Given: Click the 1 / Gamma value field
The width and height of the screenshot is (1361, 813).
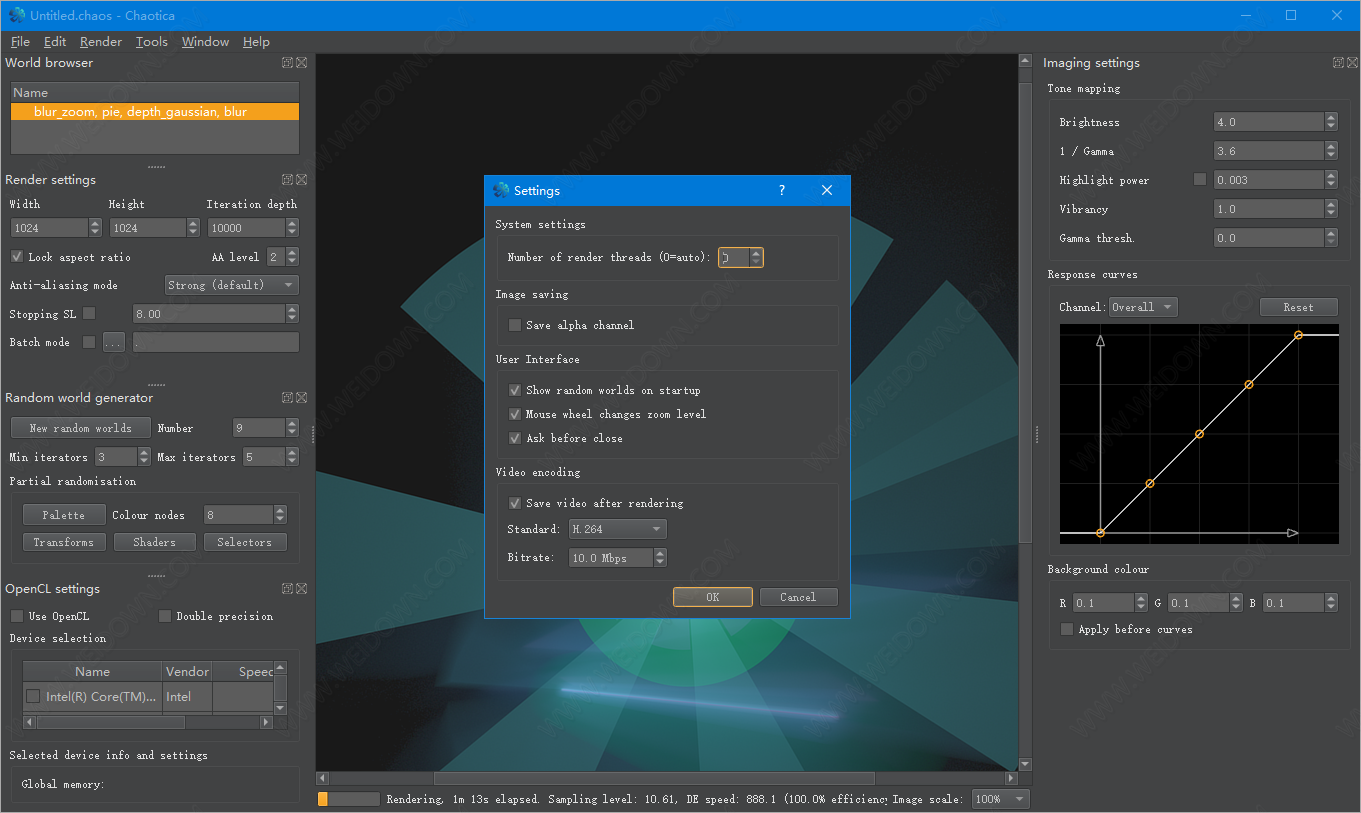Looking at the screenshot, I should pyautogui.click(x=1269, y=151).
